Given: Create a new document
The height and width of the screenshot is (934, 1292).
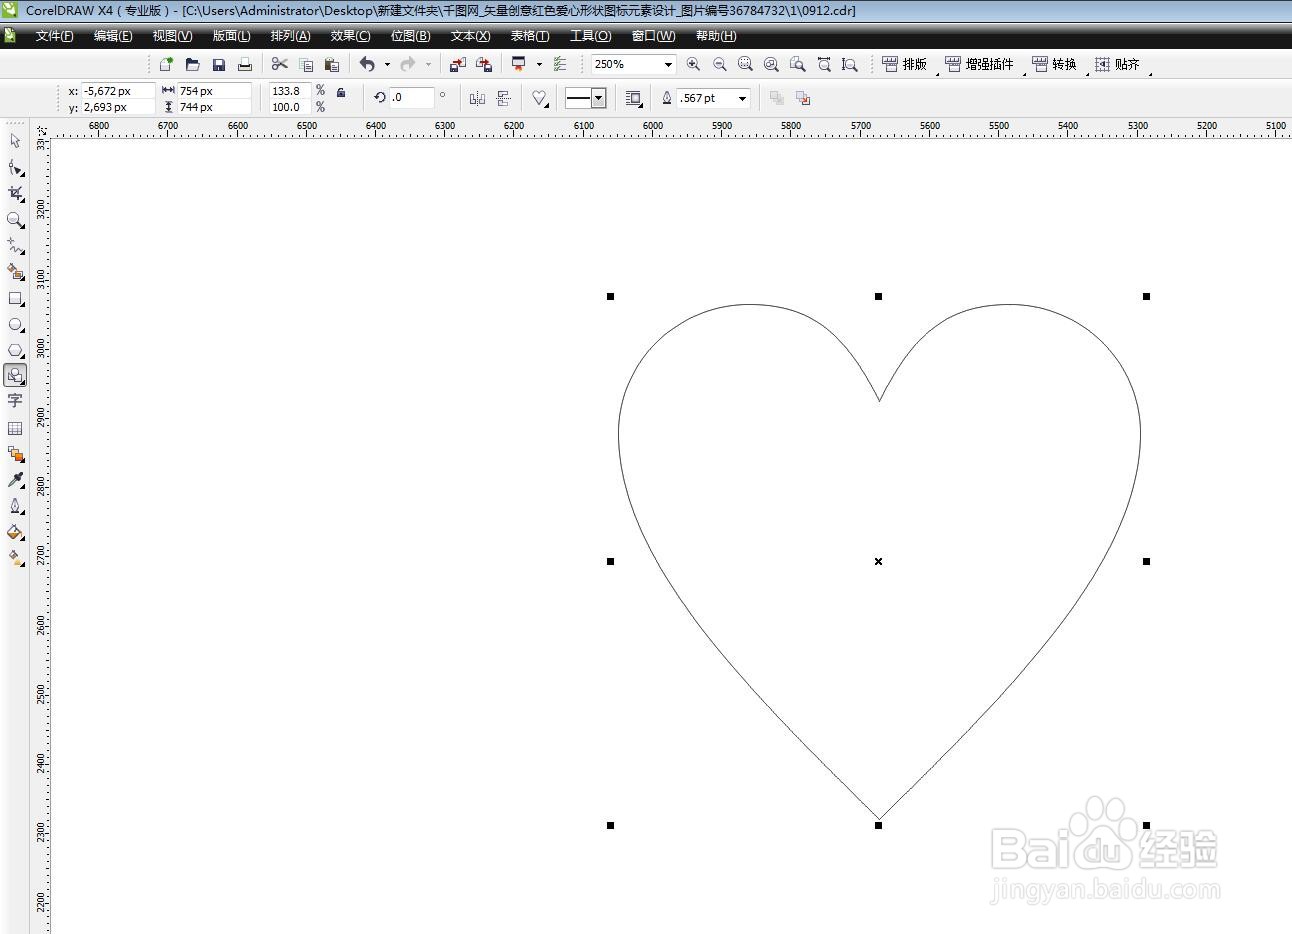Looking at the screenshot, I should [166, 64].
